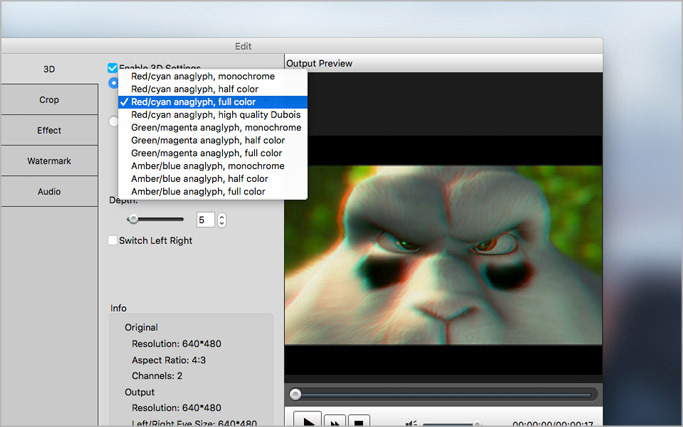Click the 3D preview video image
Screen dimensions: 683x427
pos(443,255)
